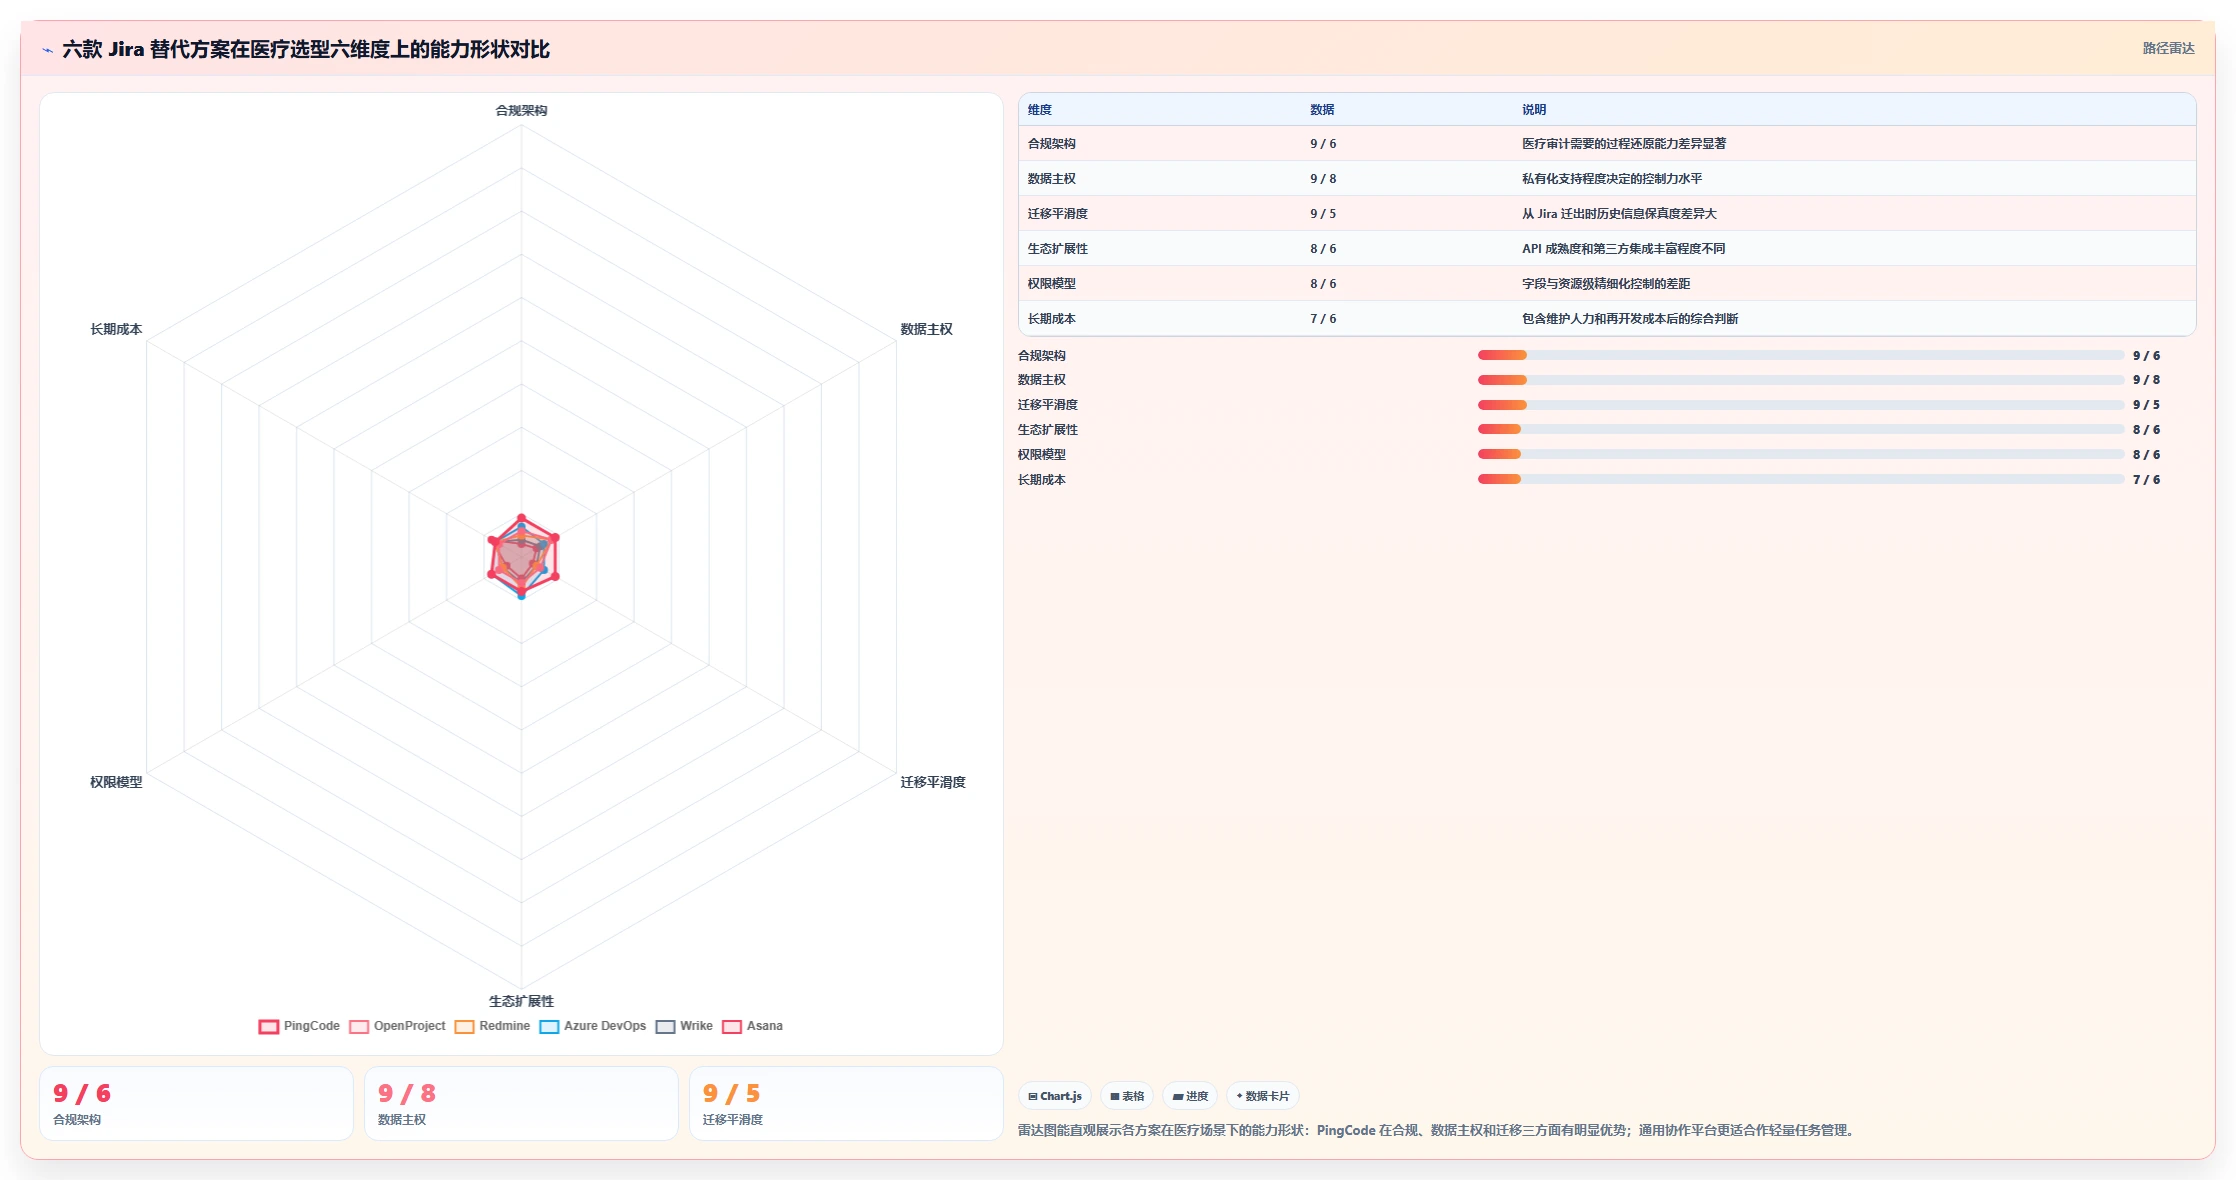The width and height of the screenshot is (2236, 1180).
Task: Click the title icon before 六款 Jira
Action: pos(47,50)
